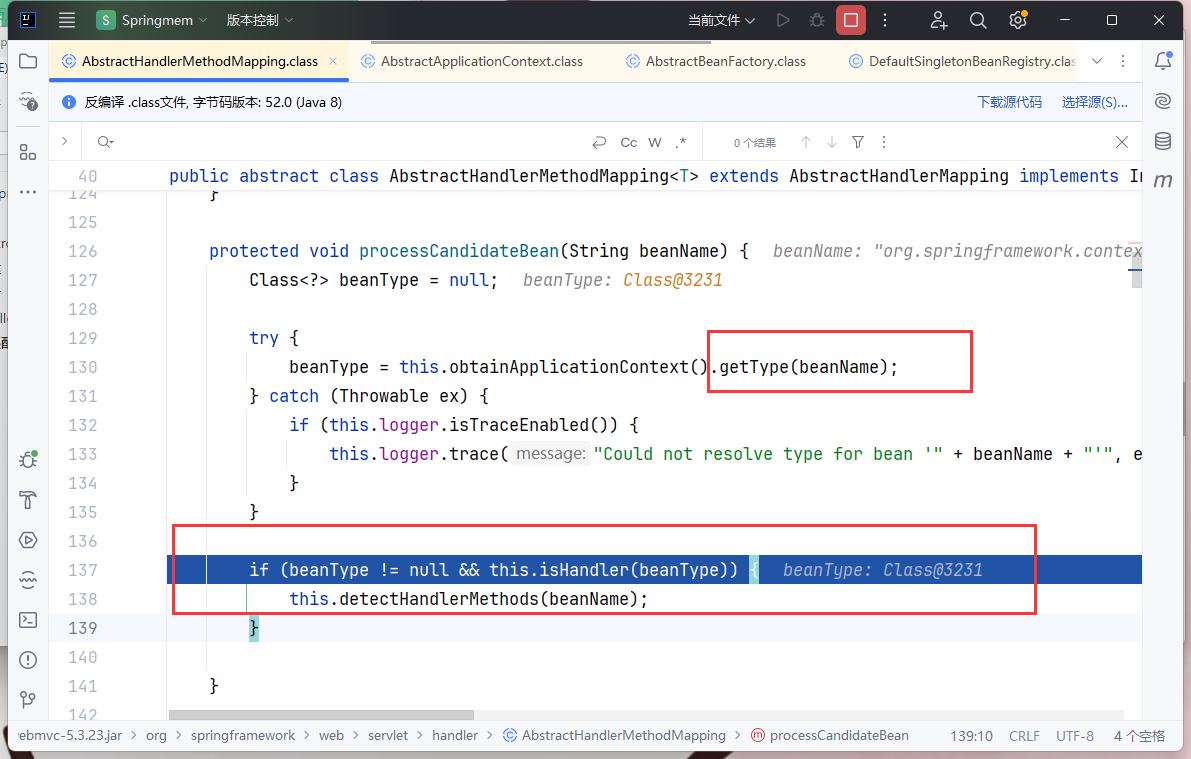The width and height of the screenshot is (1191, 759).
Task: Open the Database tool window
Action: coord(1163,141)
